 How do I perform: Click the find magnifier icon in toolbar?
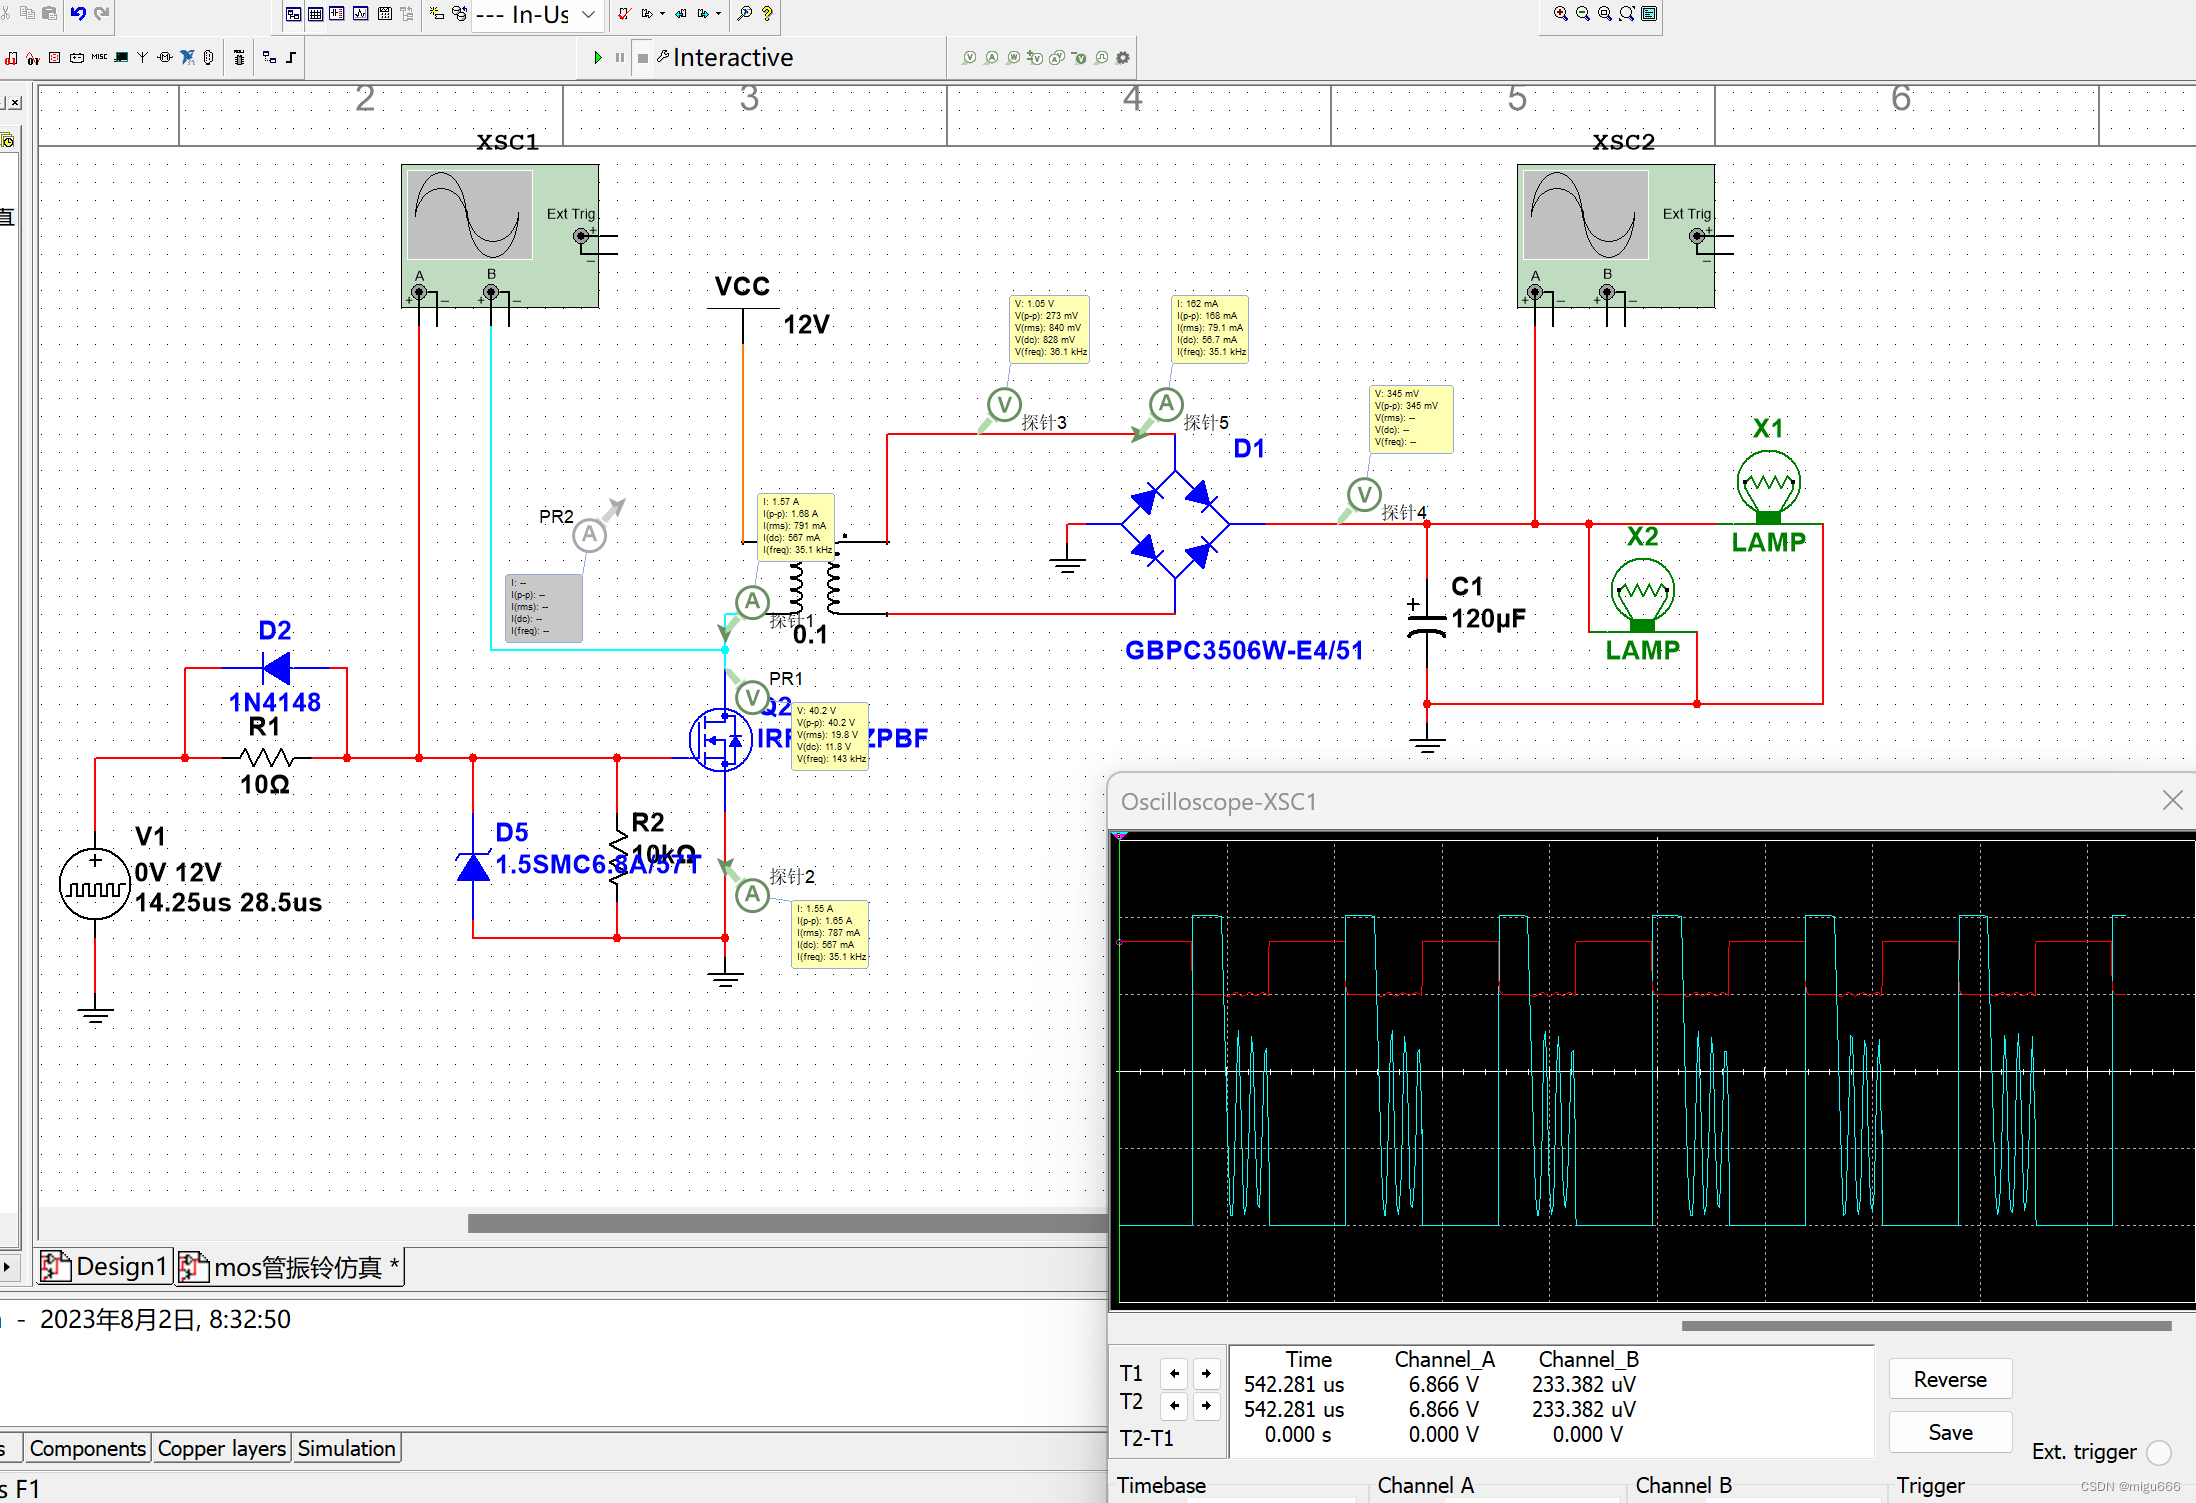[x=744, y=14]
